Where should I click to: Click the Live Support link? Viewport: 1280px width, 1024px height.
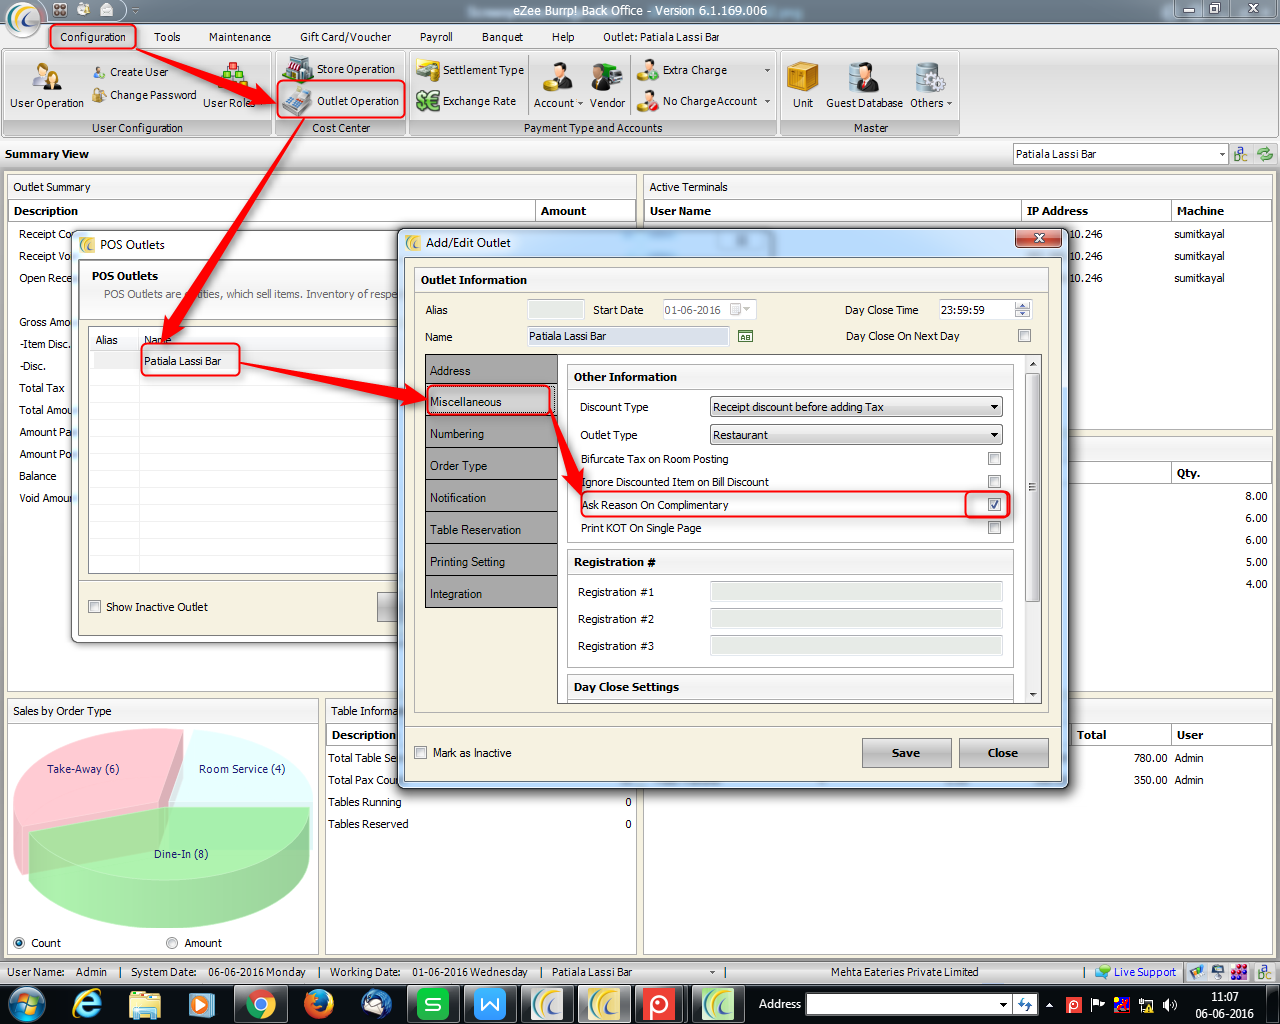coord(1136,972)
